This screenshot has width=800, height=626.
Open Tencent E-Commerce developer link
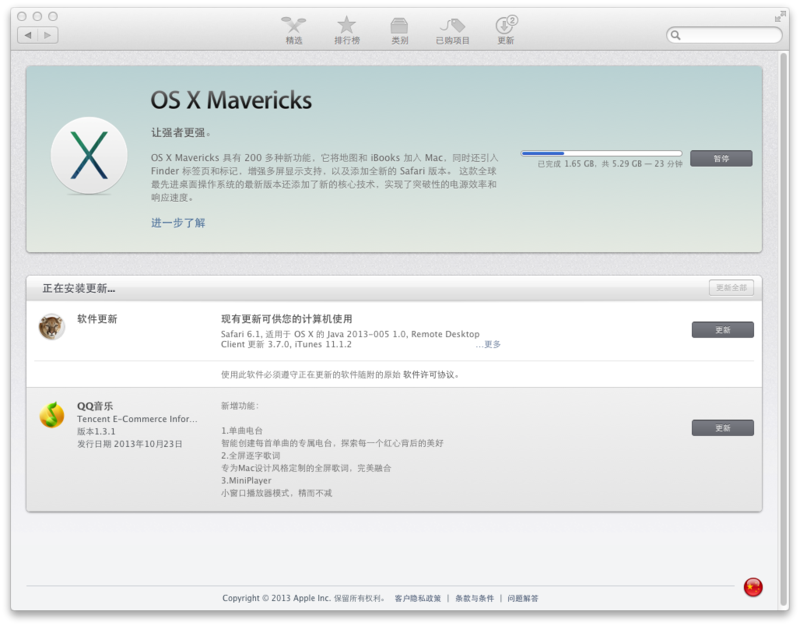coord(137,419)
